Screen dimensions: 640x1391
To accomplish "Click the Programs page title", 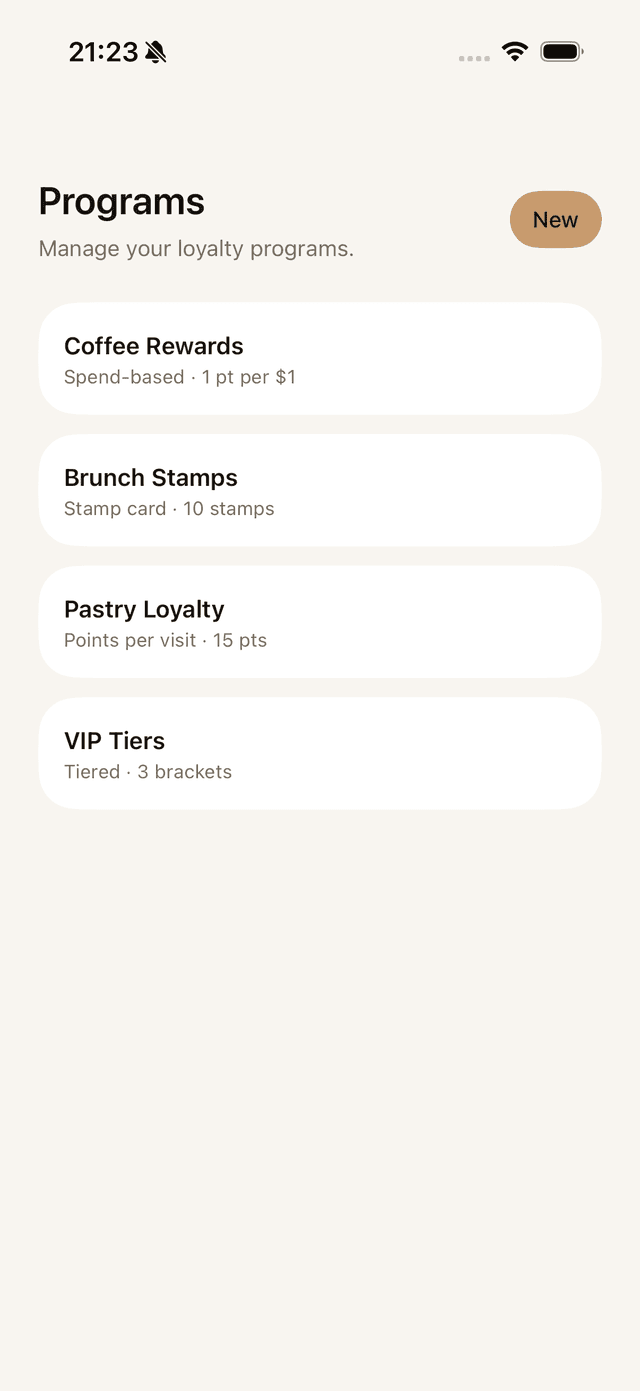I will (121, 201).
